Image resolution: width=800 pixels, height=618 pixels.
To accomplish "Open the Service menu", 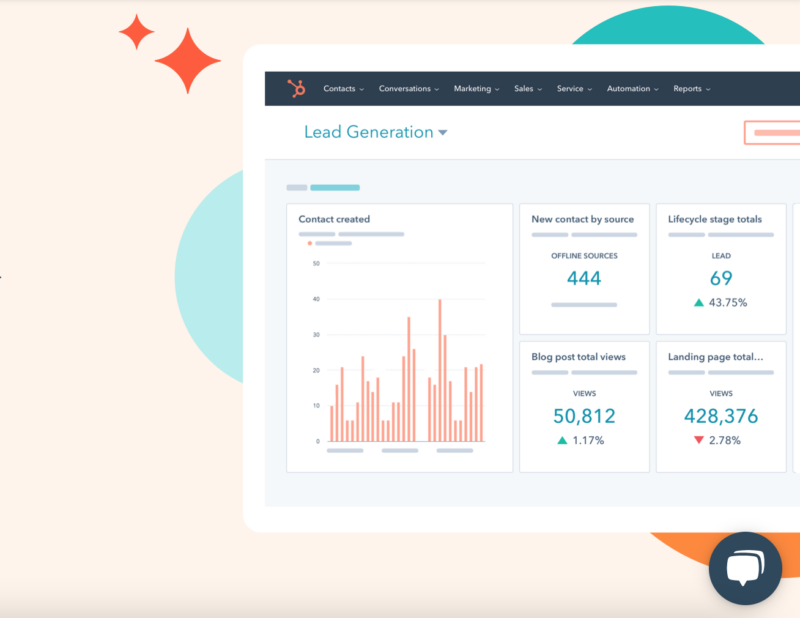I will tap(574, 89).
